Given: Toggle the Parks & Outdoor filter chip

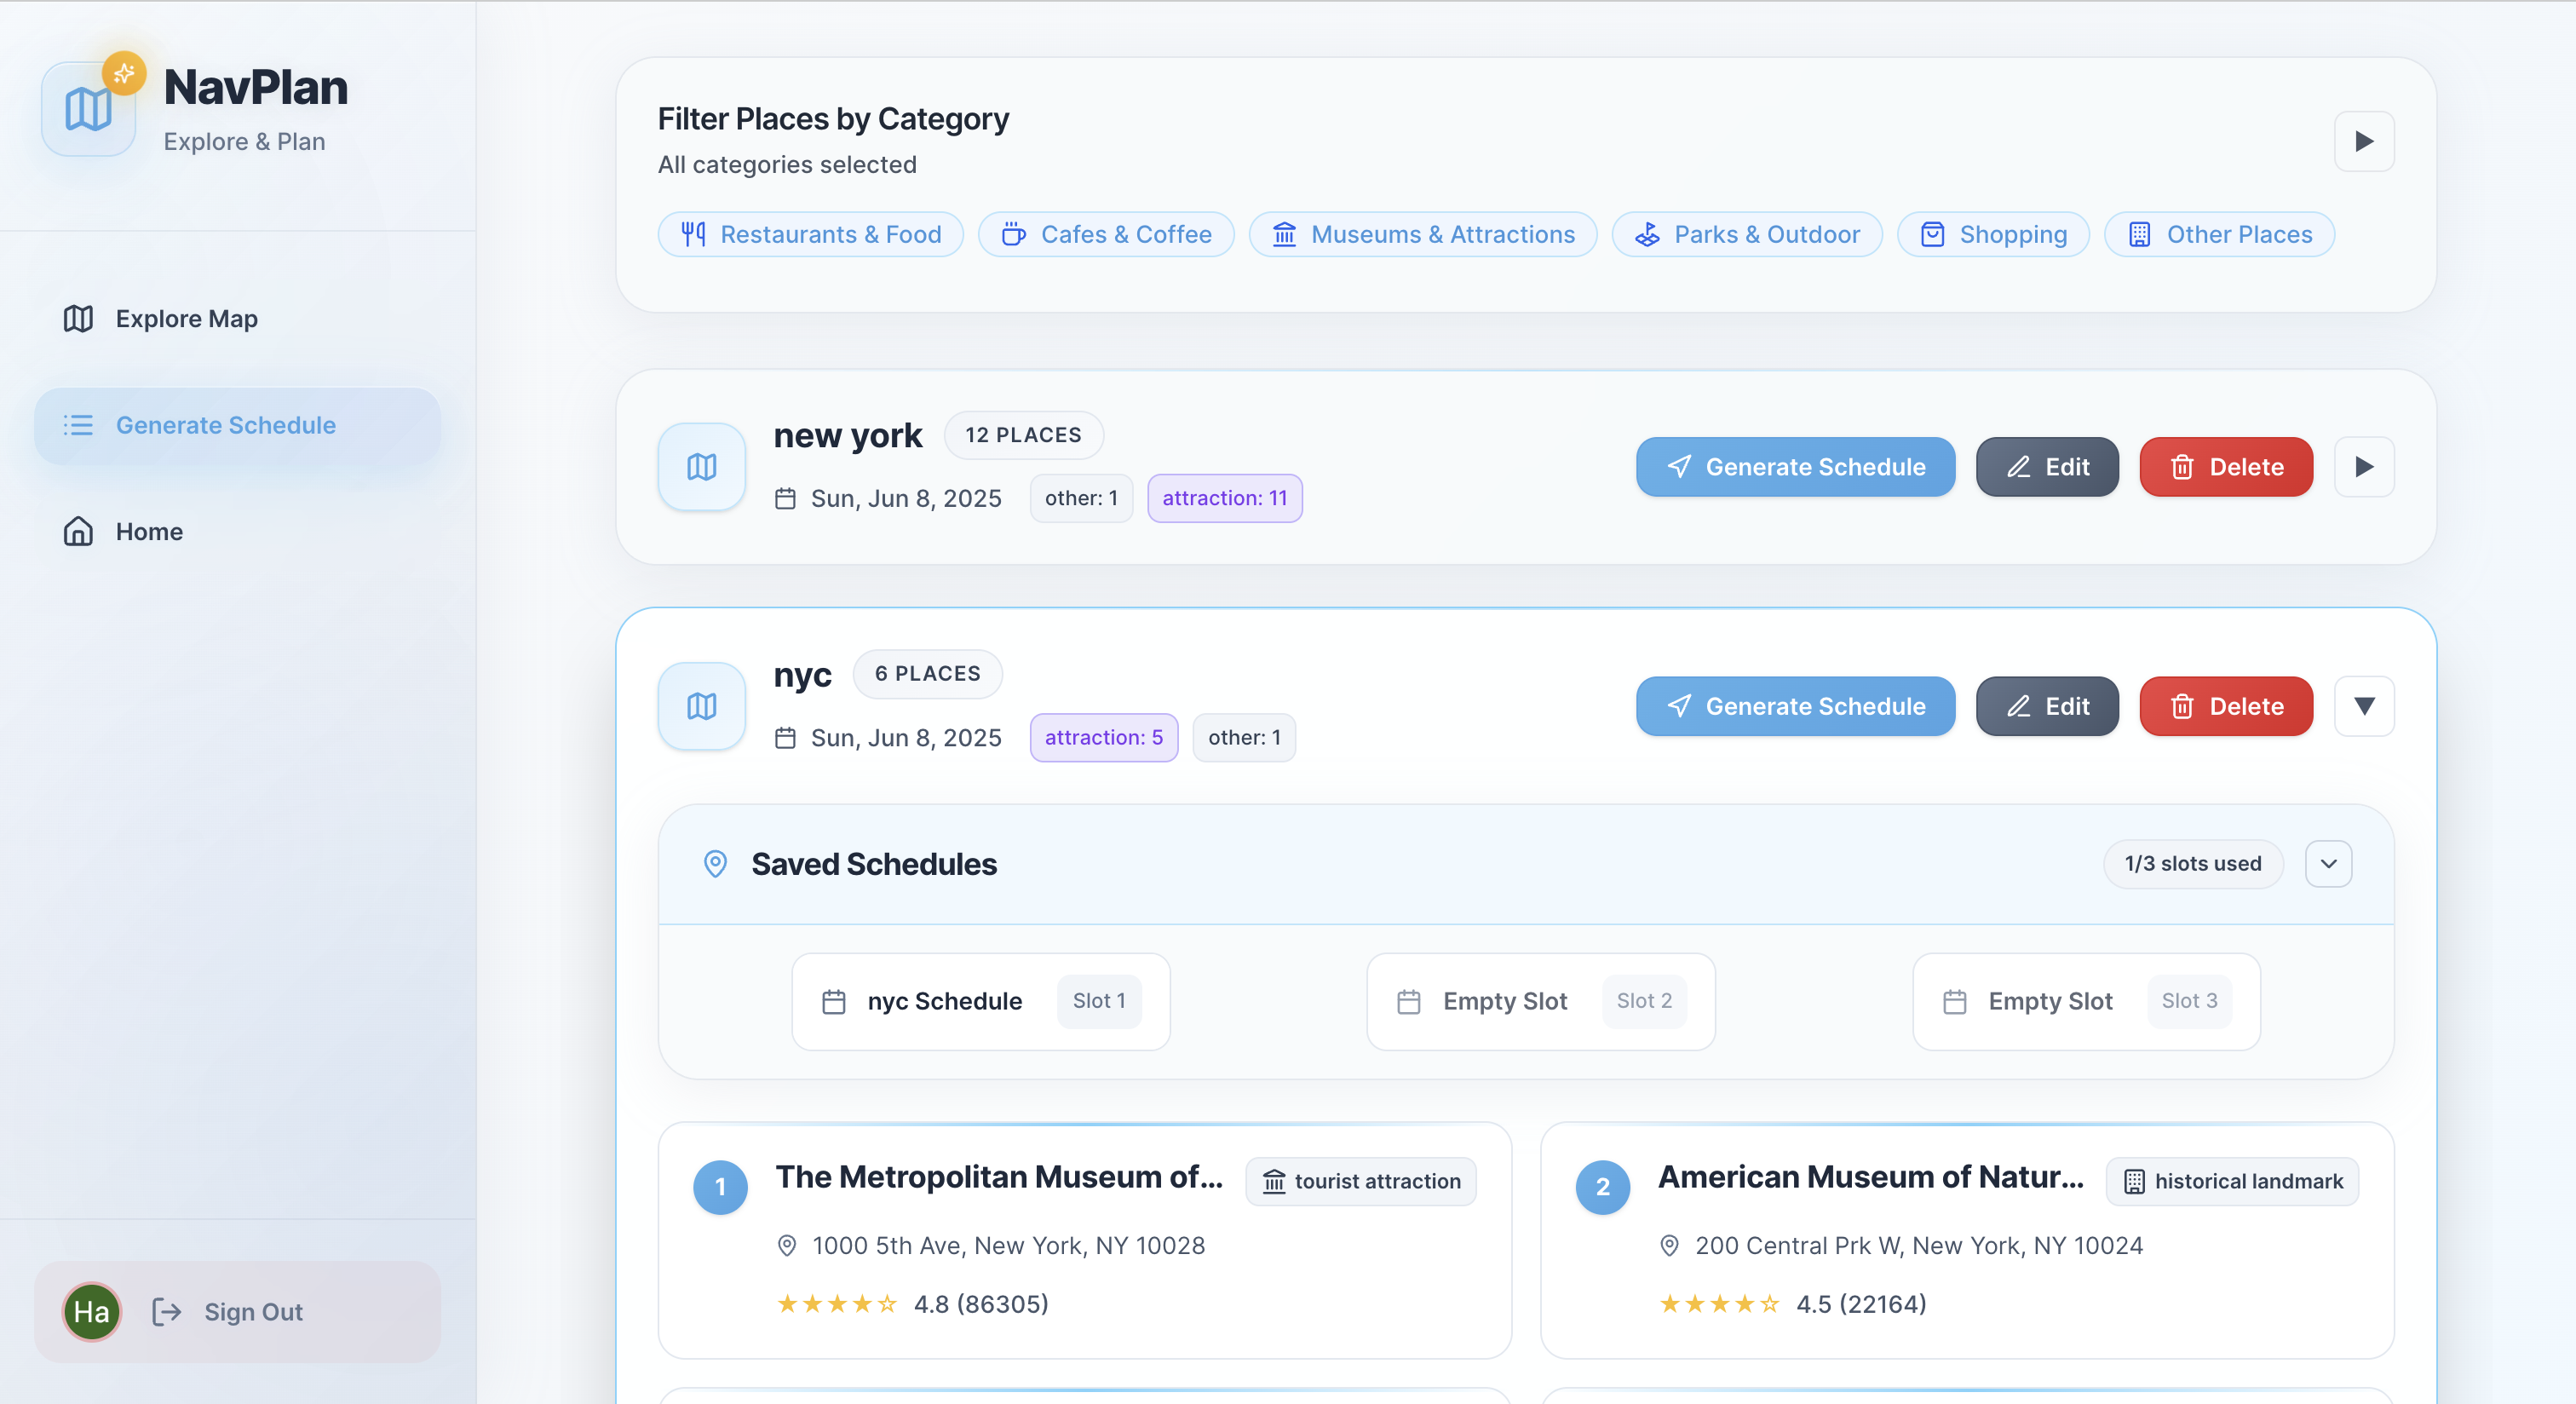Looking at the screenshot, I should (1746, 234).
